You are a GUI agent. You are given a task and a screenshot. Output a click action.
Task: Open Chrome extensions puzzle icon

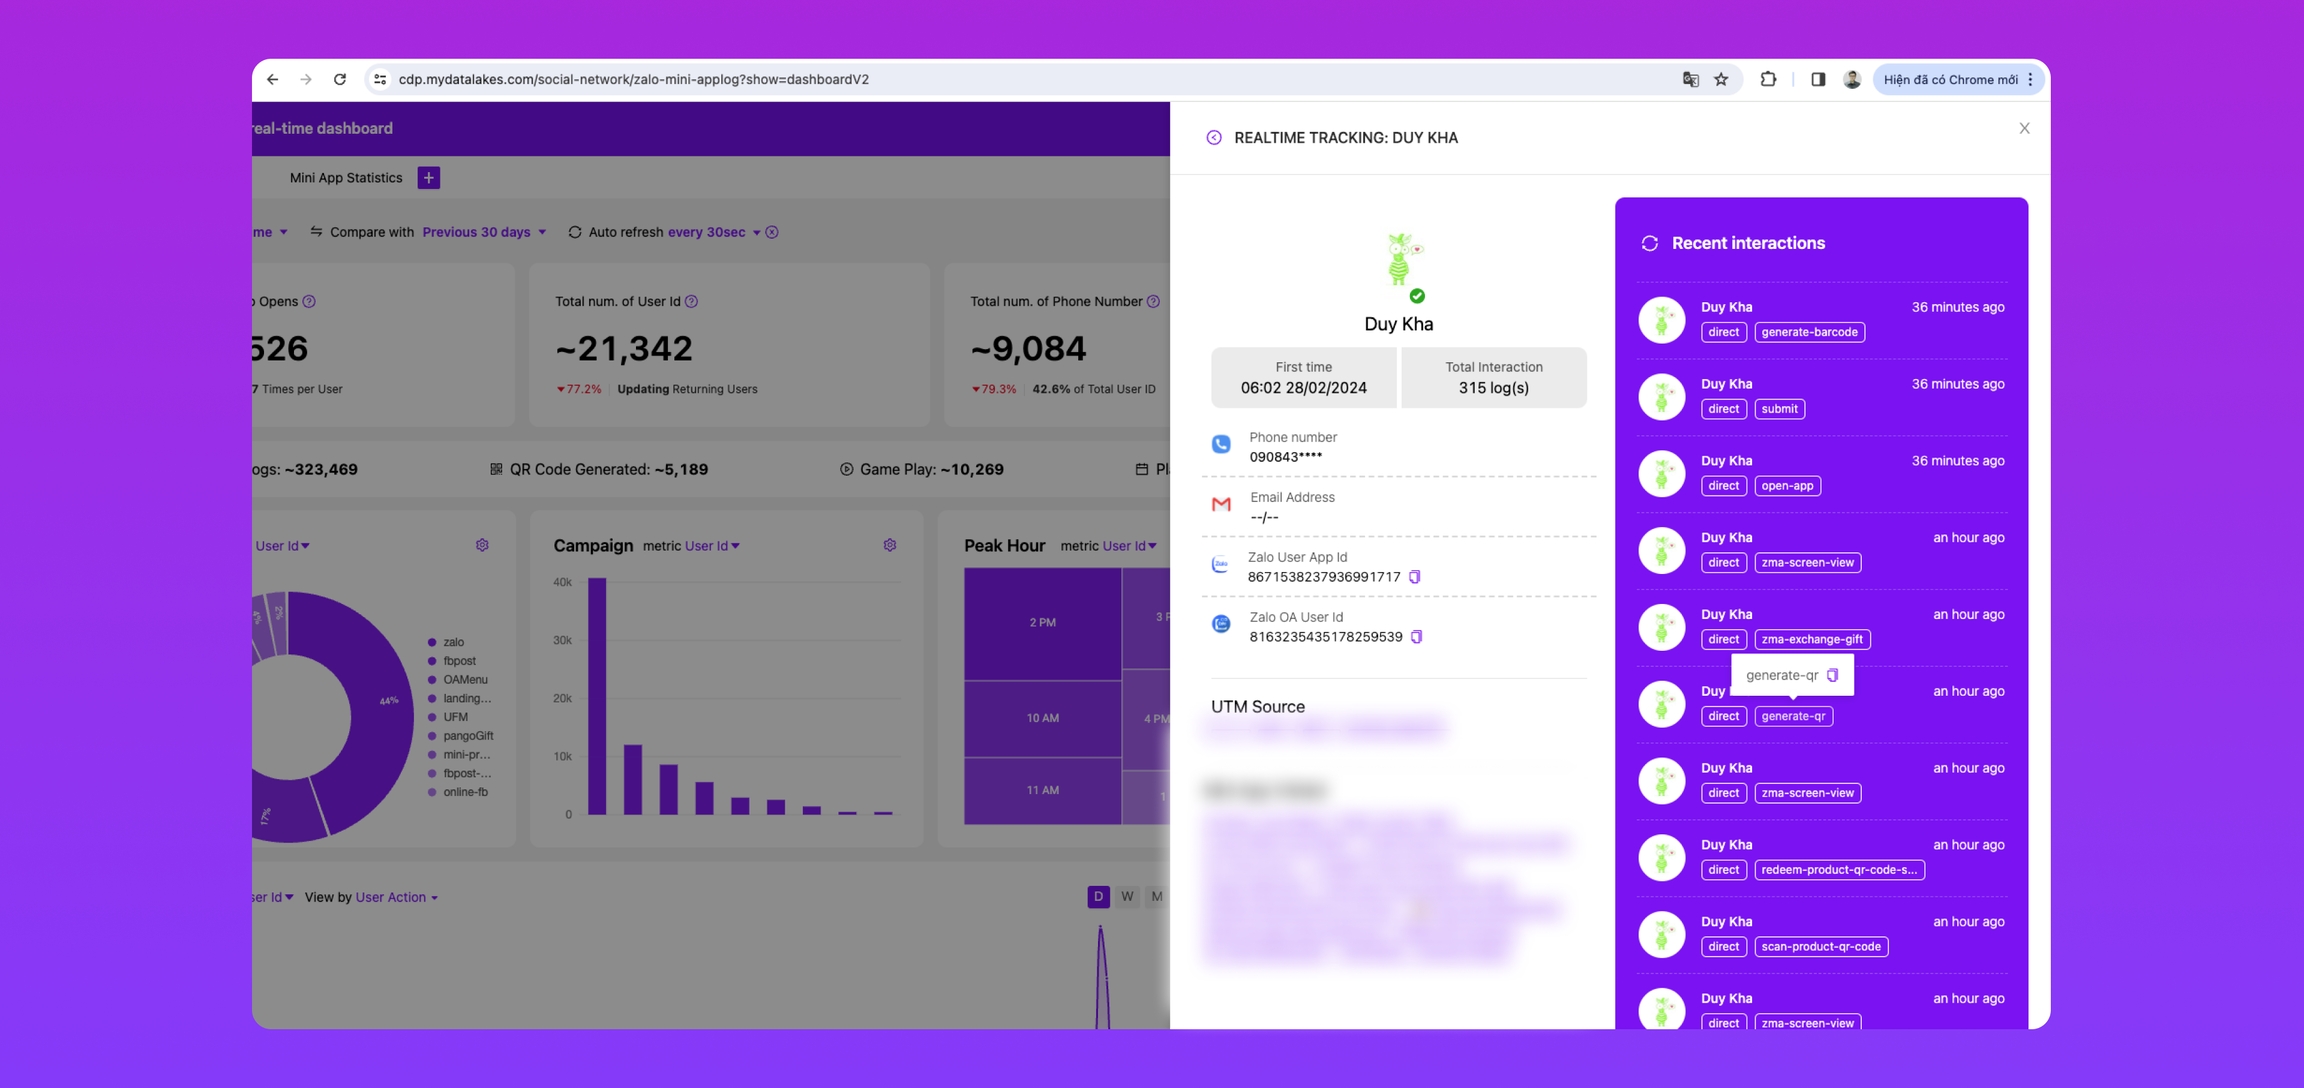tap(1768, 79)
